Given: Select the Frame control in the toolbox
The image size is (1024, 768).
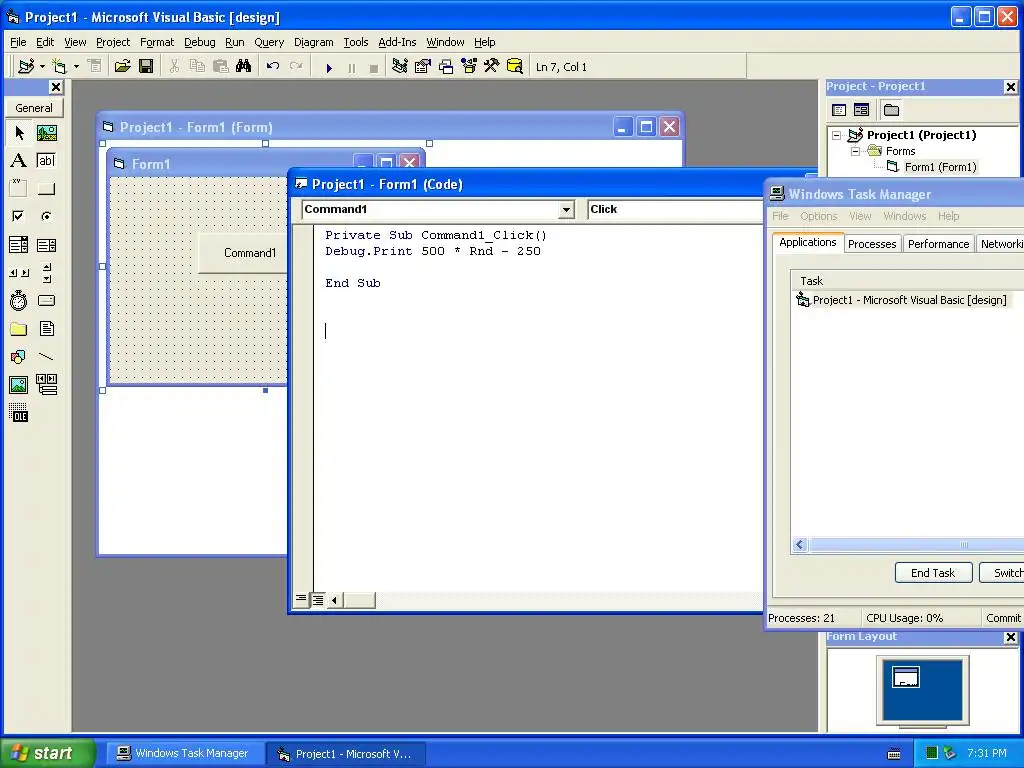Looking at the screenshot, I should click(19, 189).
